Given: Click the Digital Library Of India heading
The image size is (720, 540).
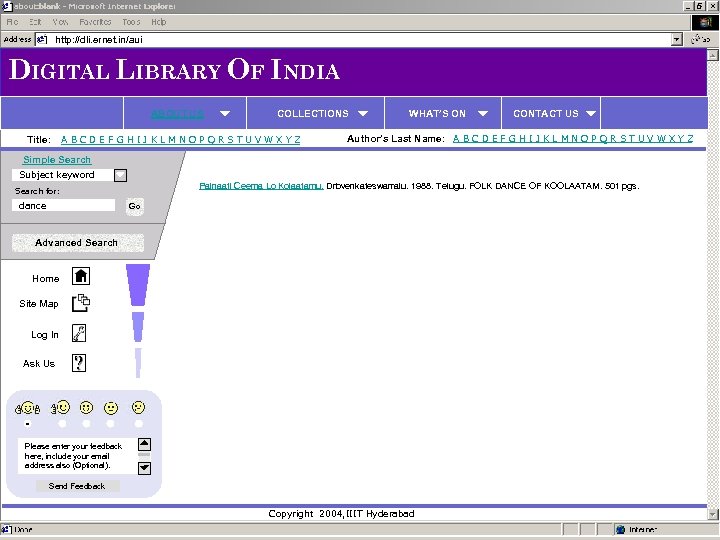Looking at the screenshot, I should (x=174, y=70).
